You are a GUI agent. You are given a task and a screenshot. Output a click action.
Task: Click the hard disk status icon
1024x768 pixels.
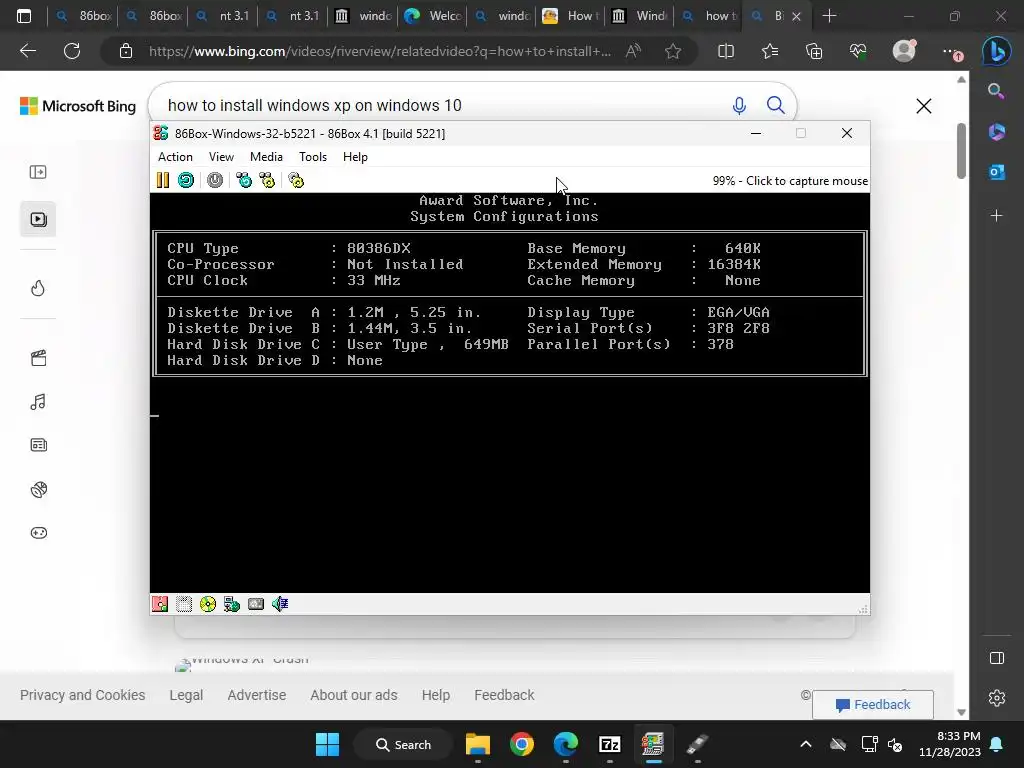[256, 604]
